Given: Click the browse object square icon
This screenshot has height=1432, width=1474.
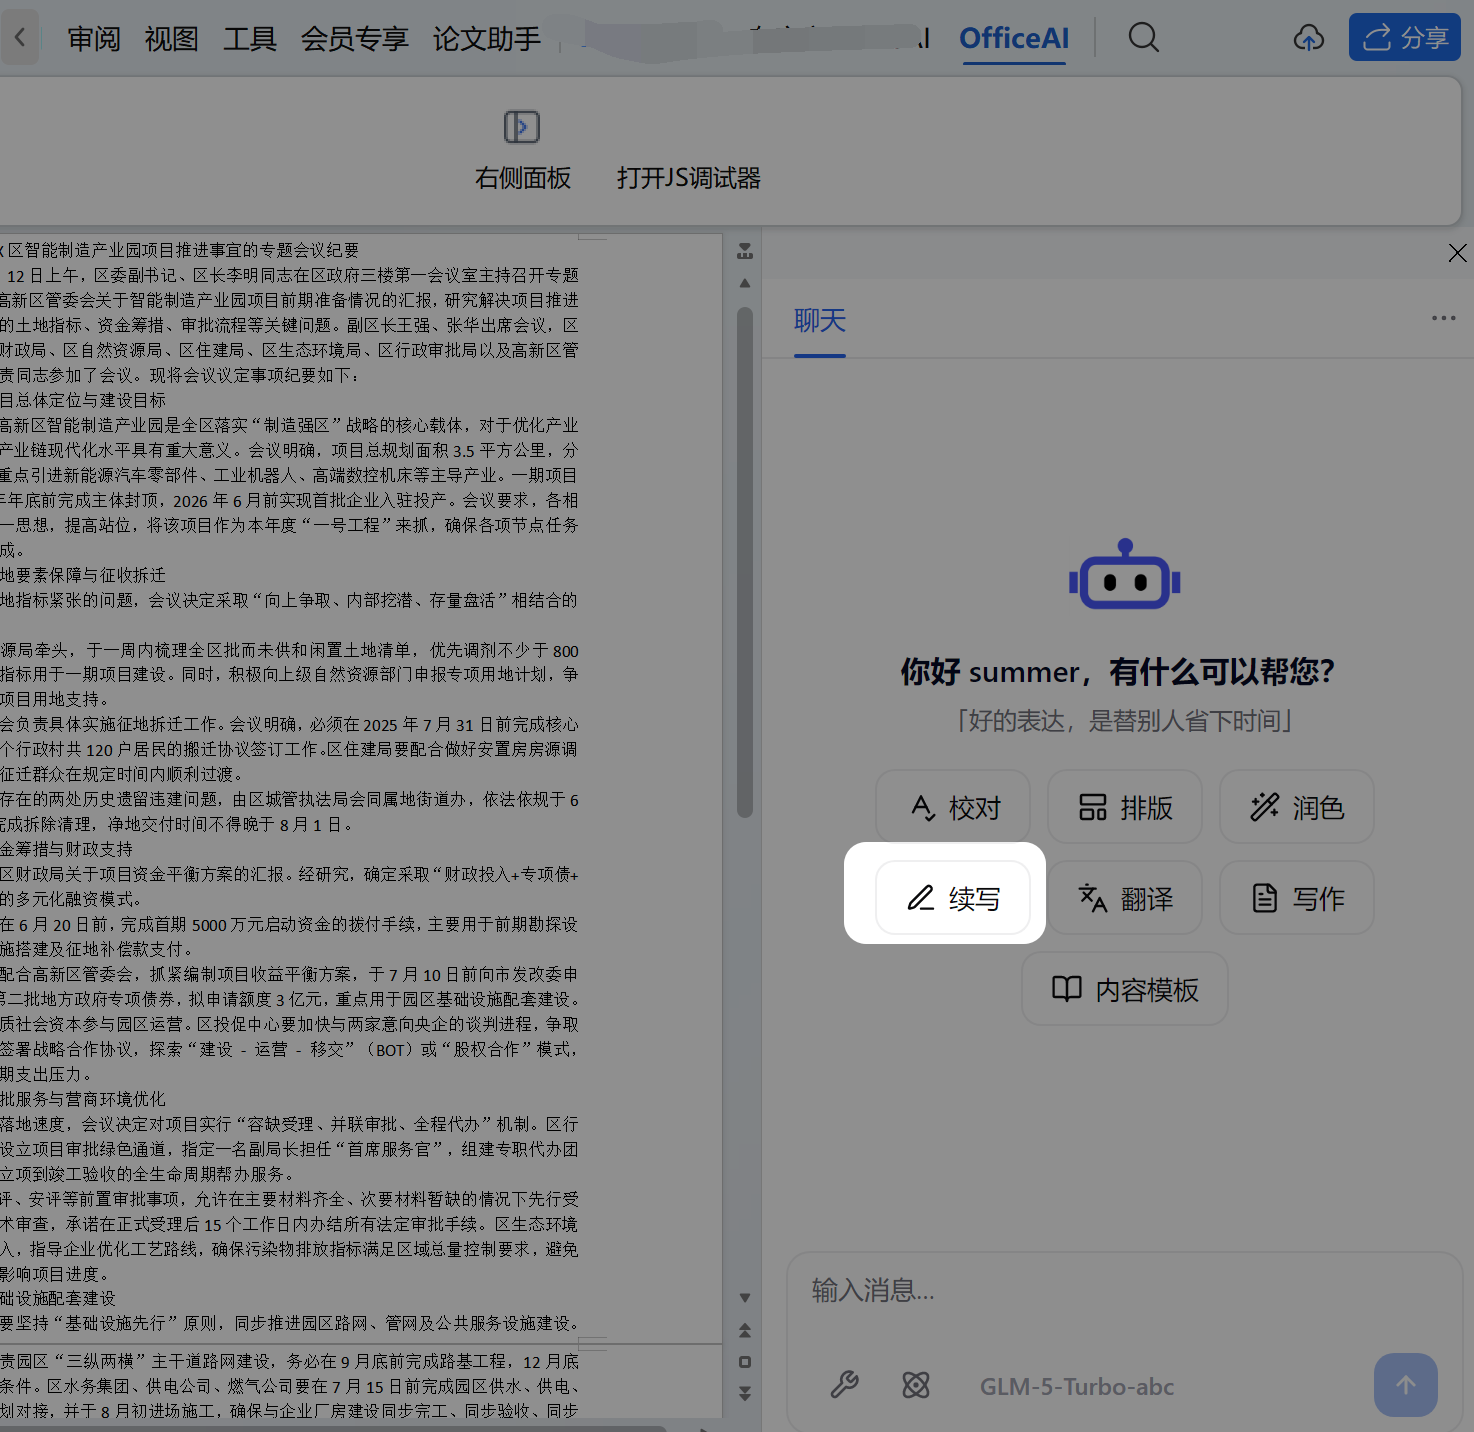Looking at the screenshot, I should click(x=745, y=1362).
